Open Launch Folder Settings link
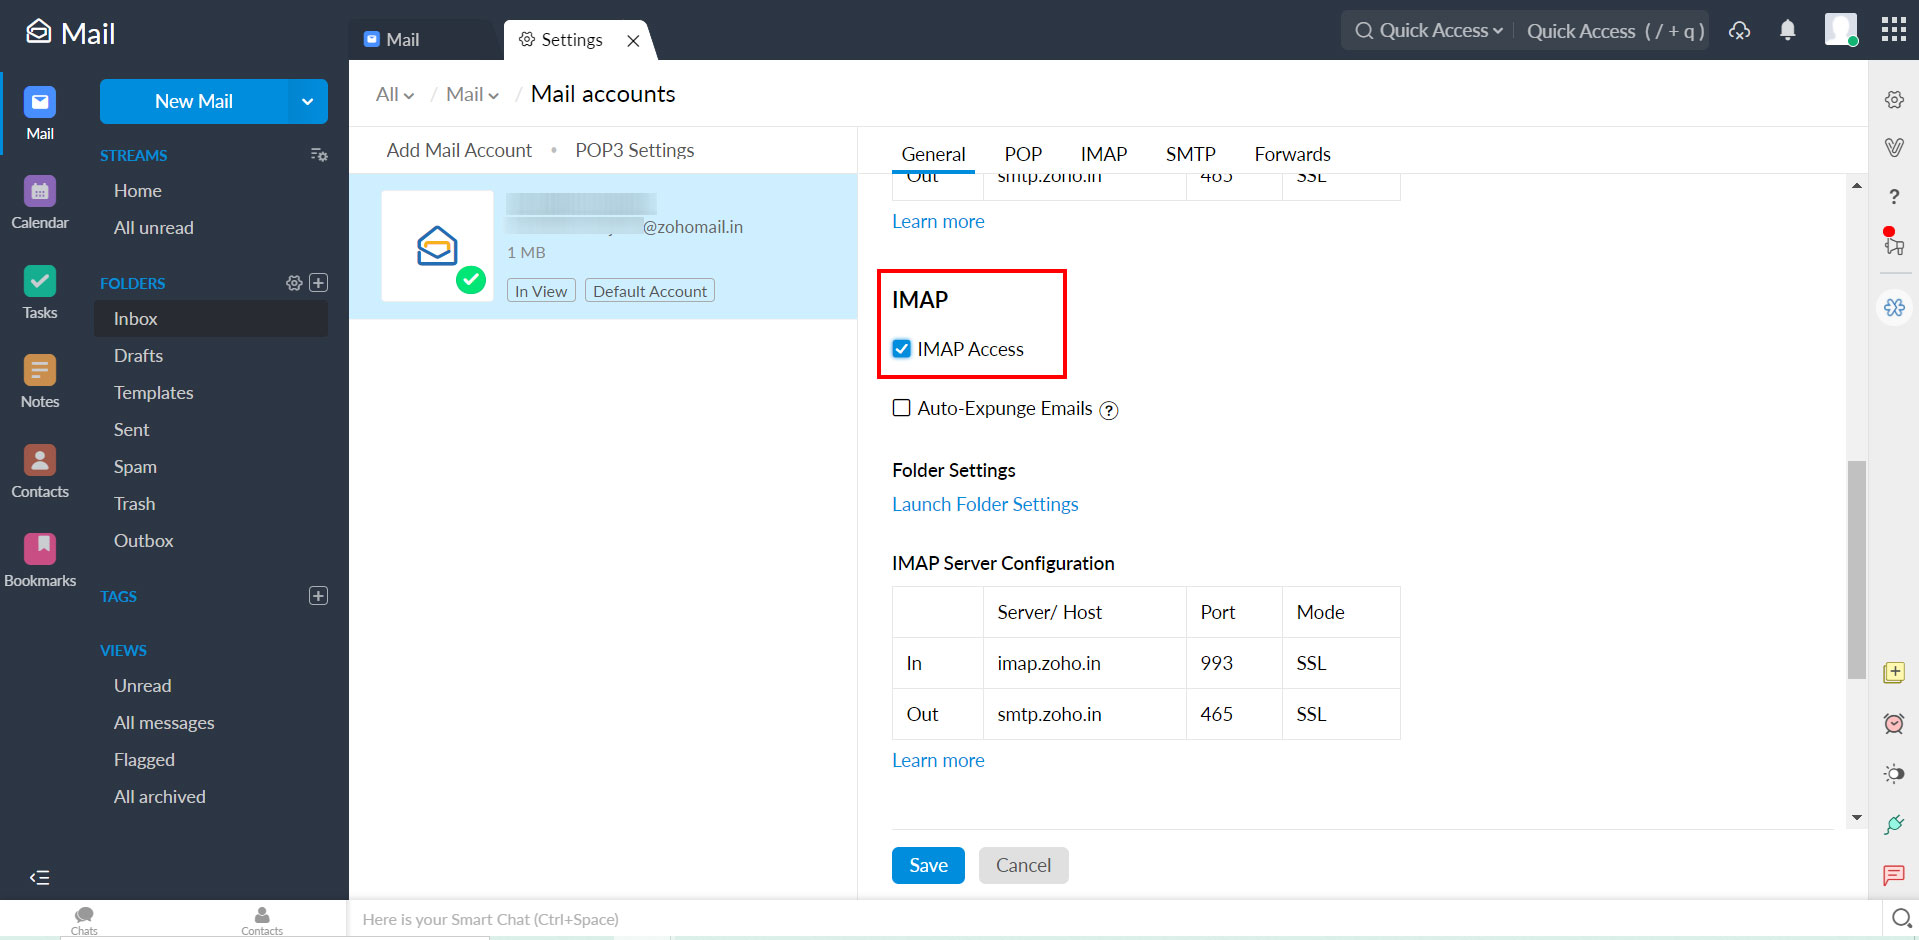The image size is (1919, 940). pyautogui.click(x=984, y=504)
